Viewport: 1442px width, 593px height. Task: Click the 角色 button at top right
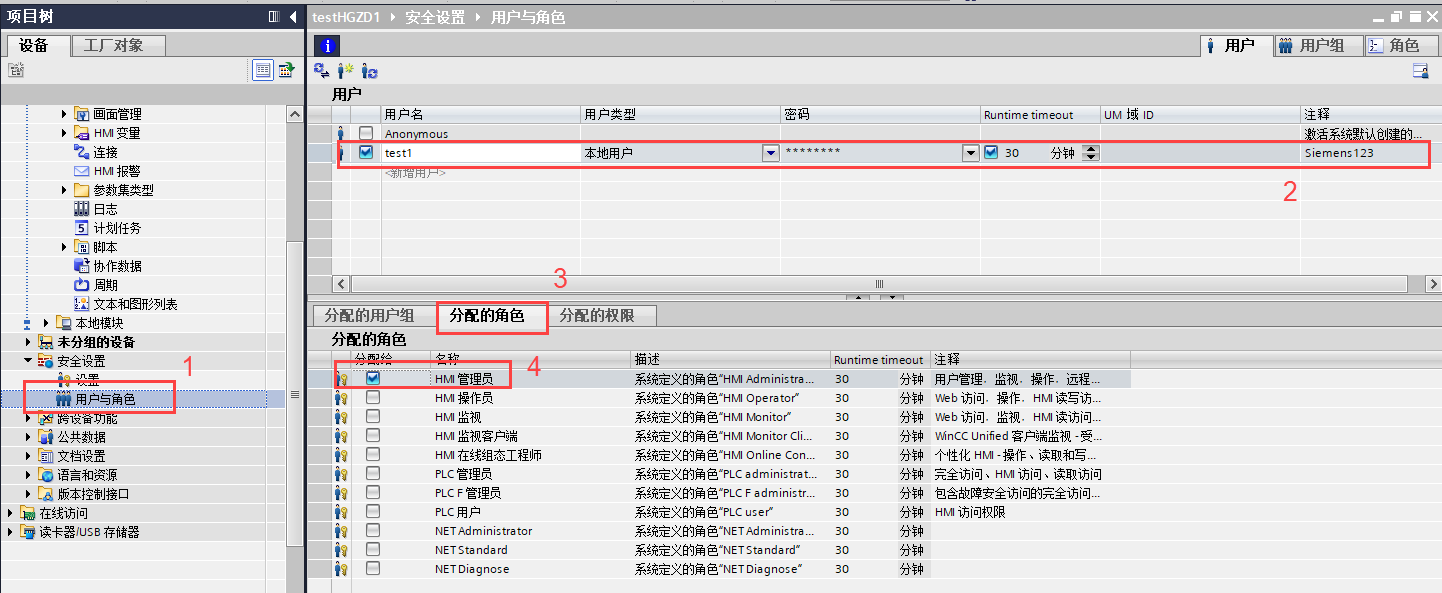(1399, 45)
